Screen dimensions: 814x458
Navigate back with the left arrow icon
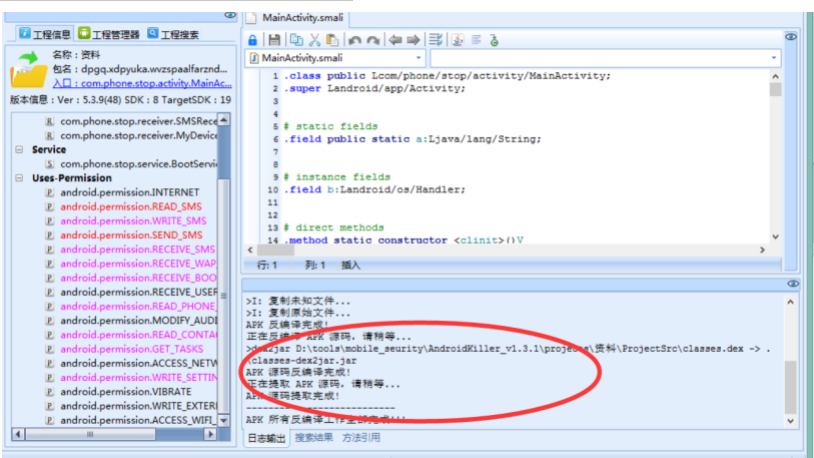396,40
